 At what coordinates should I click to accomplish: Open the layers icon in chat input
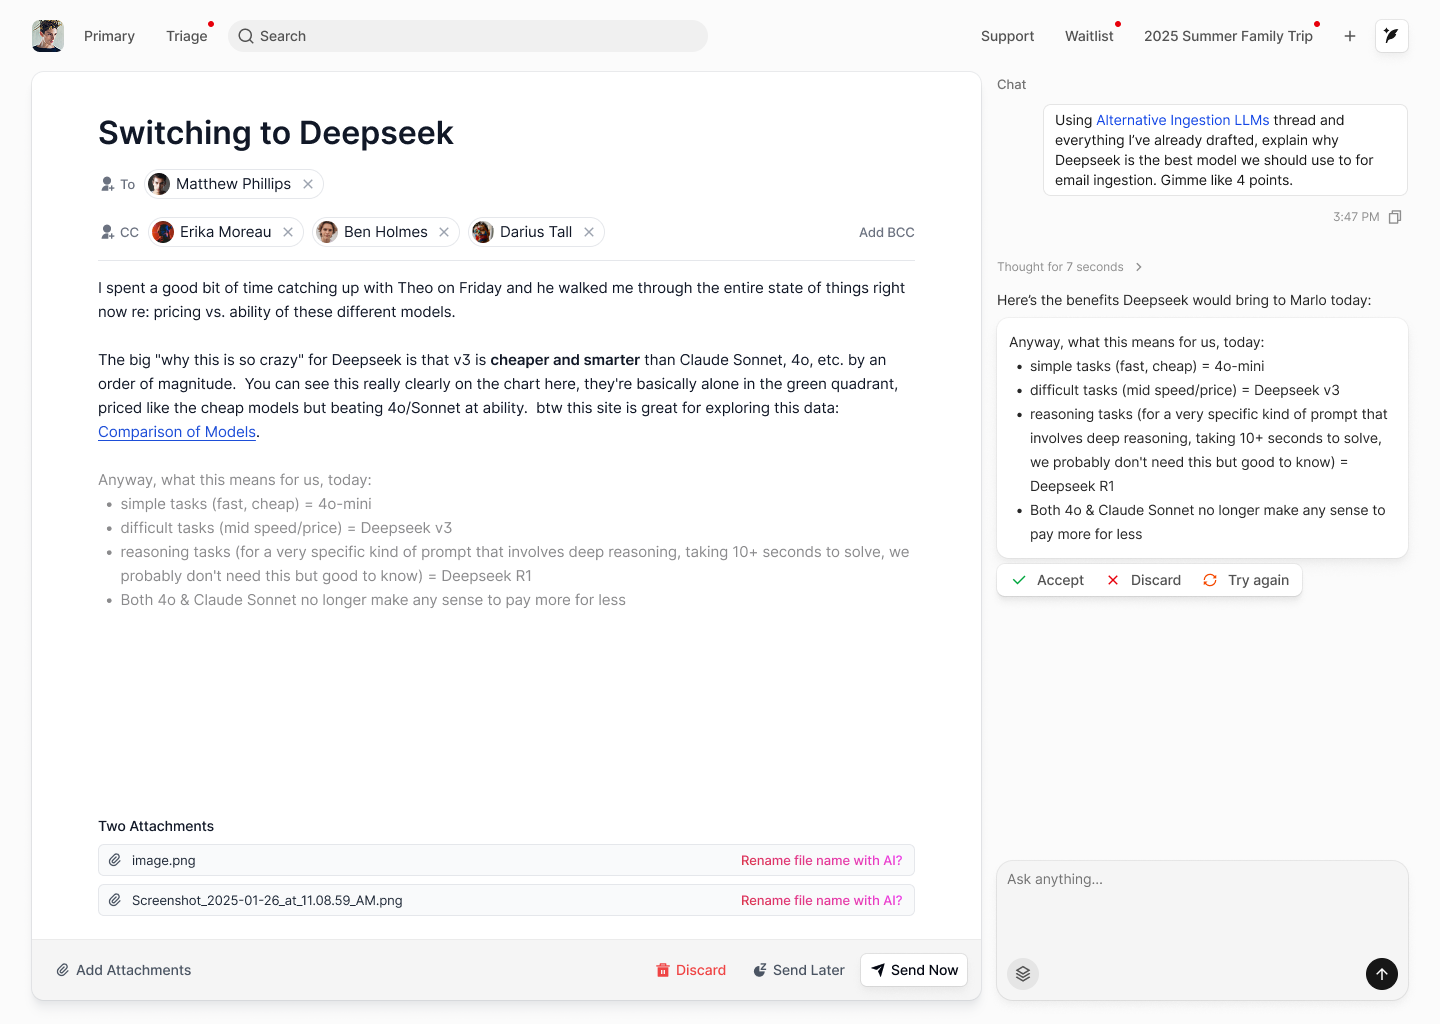coord(1023,974)
